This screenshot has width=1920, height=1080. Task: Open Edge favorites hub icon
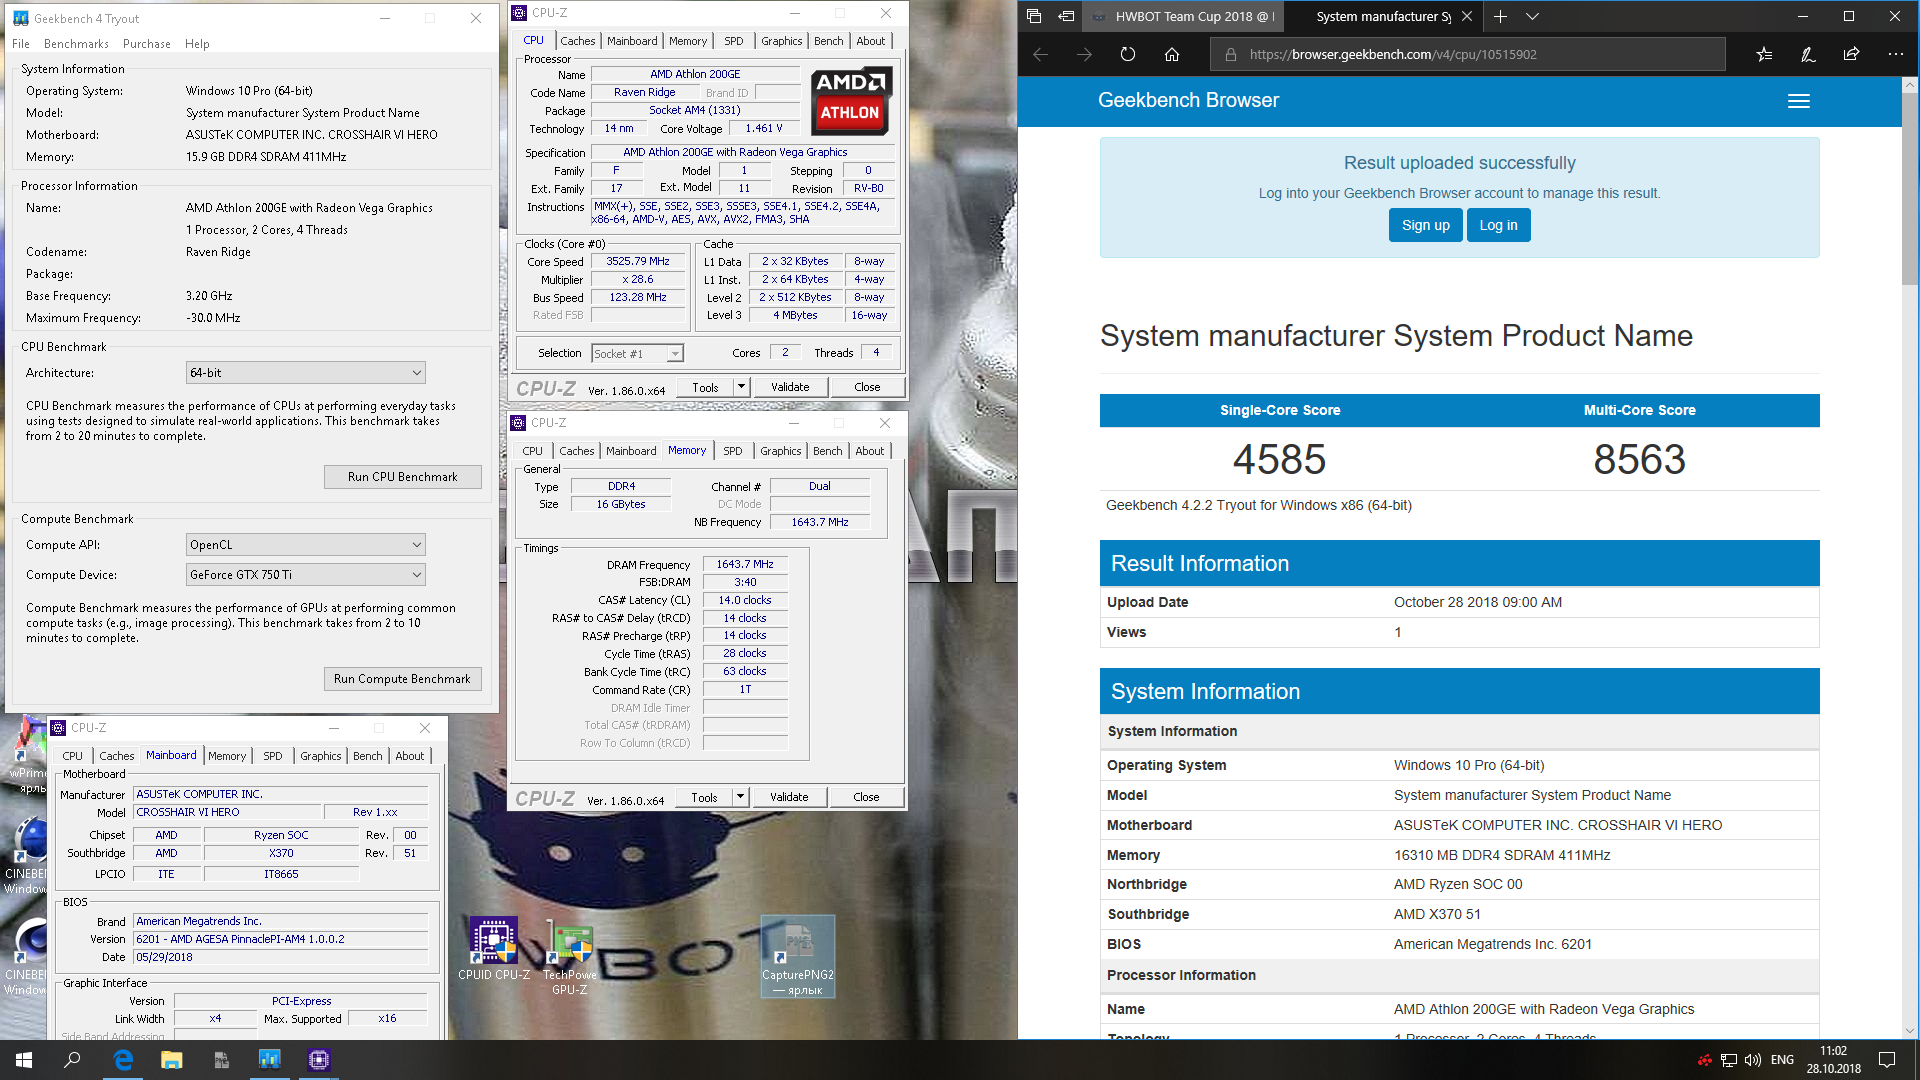pos(1764,55)
